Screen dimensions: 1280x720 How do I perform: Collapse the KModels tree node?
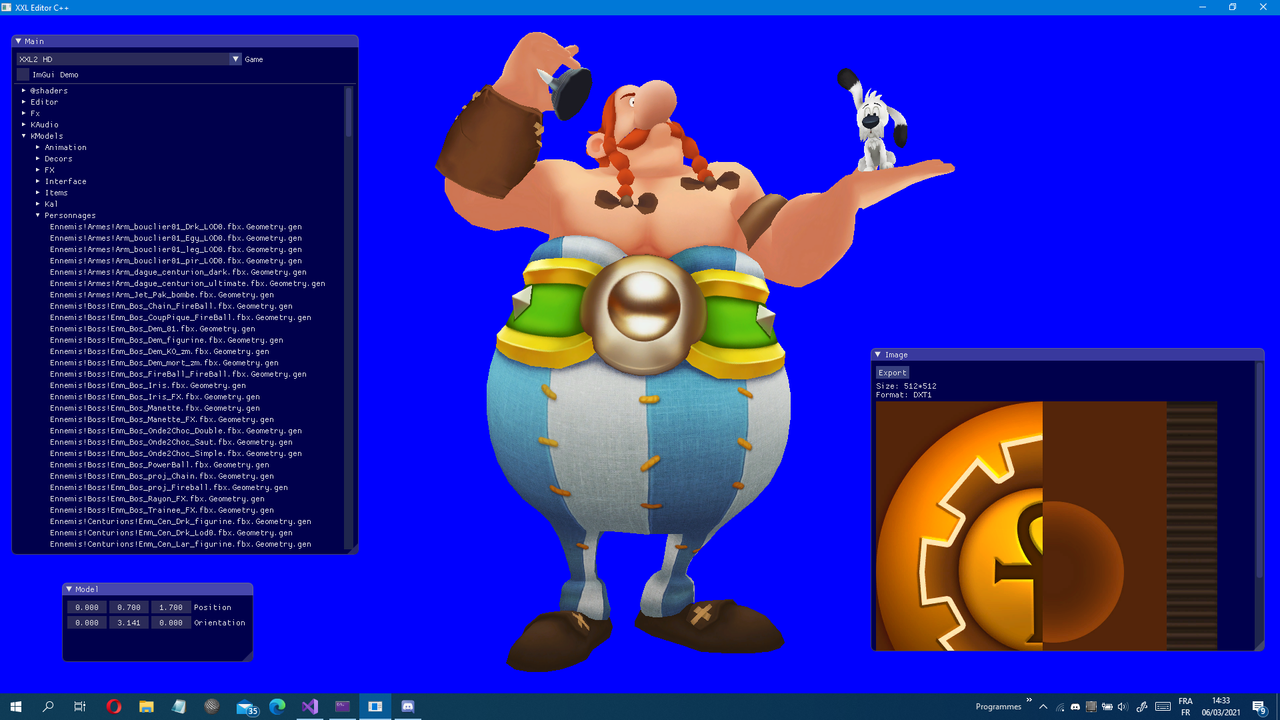24,136
